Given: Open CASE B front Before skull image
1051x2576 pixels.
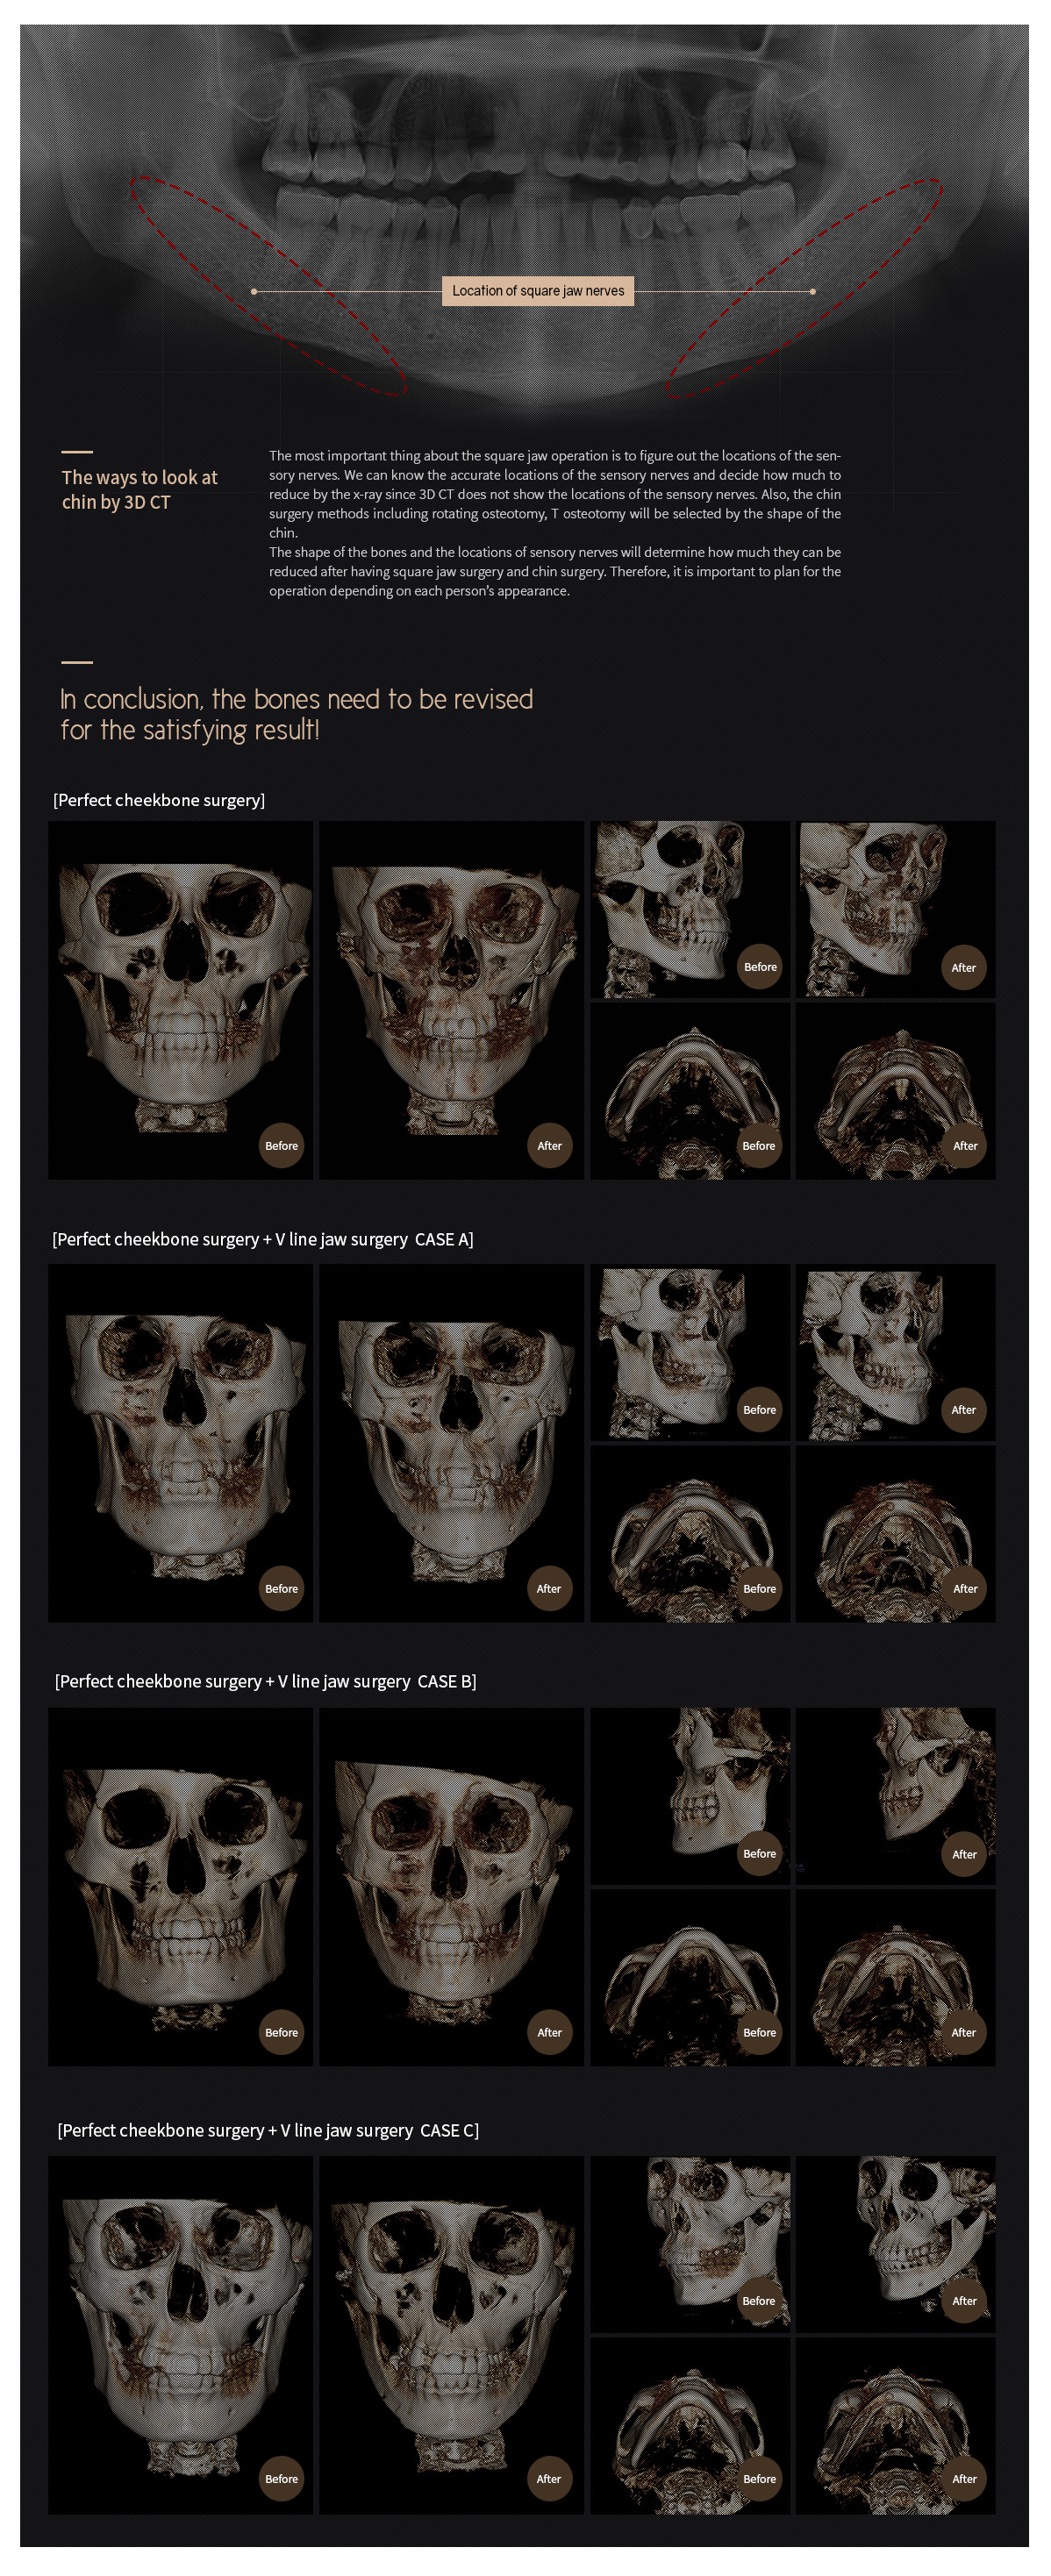Looking at the screenshot, I should click(181, 1887).
